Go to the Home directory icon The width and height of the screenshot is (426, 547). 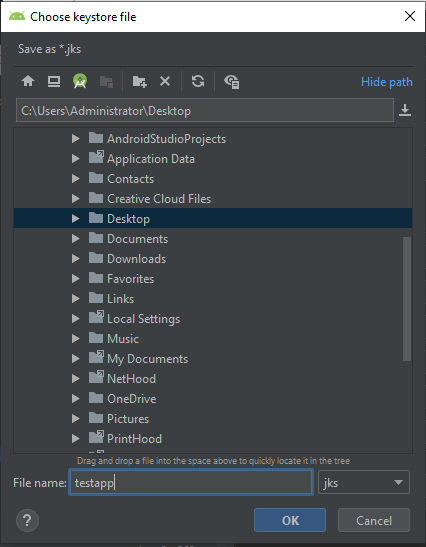point(28,81)
